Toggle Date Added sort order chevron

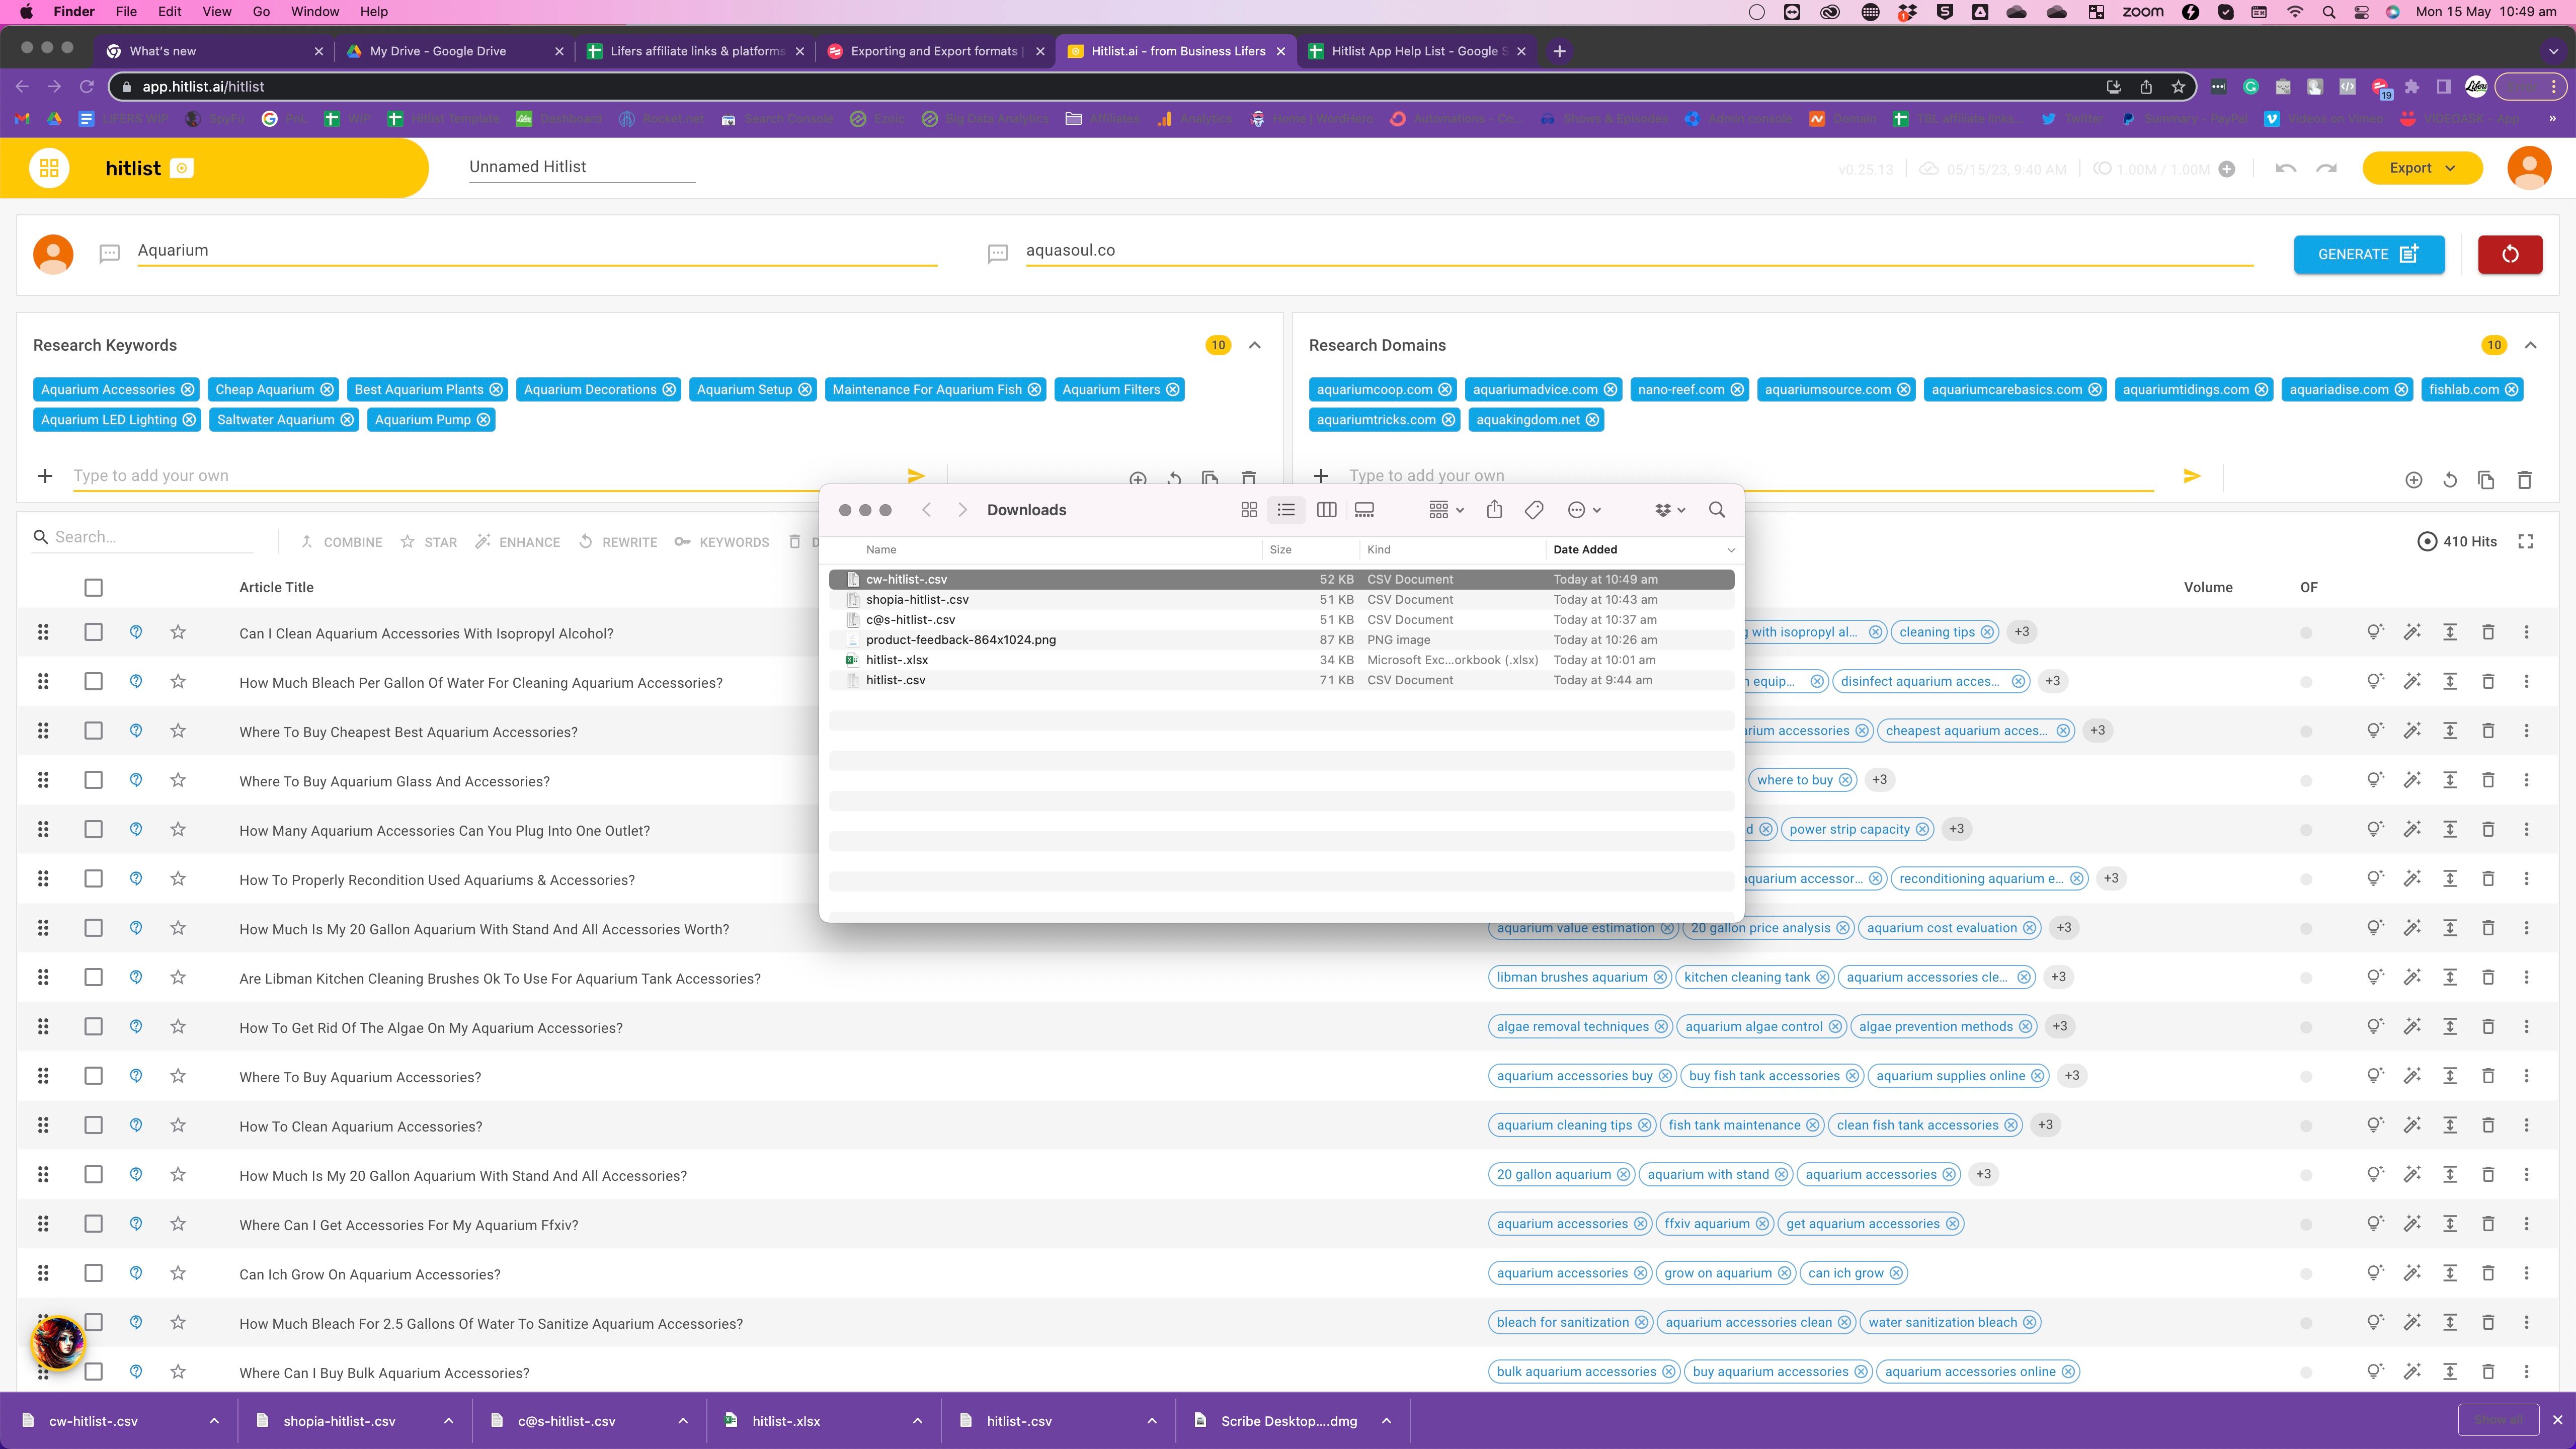click(1731, 550)
